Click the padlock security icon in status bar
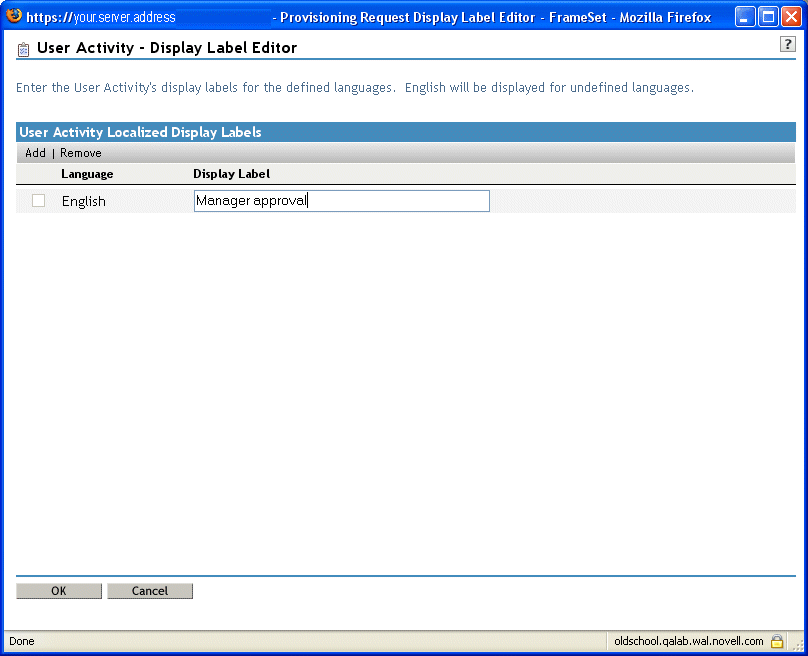The width and height of the screenshot is (808, 656). tap(777, 641)
